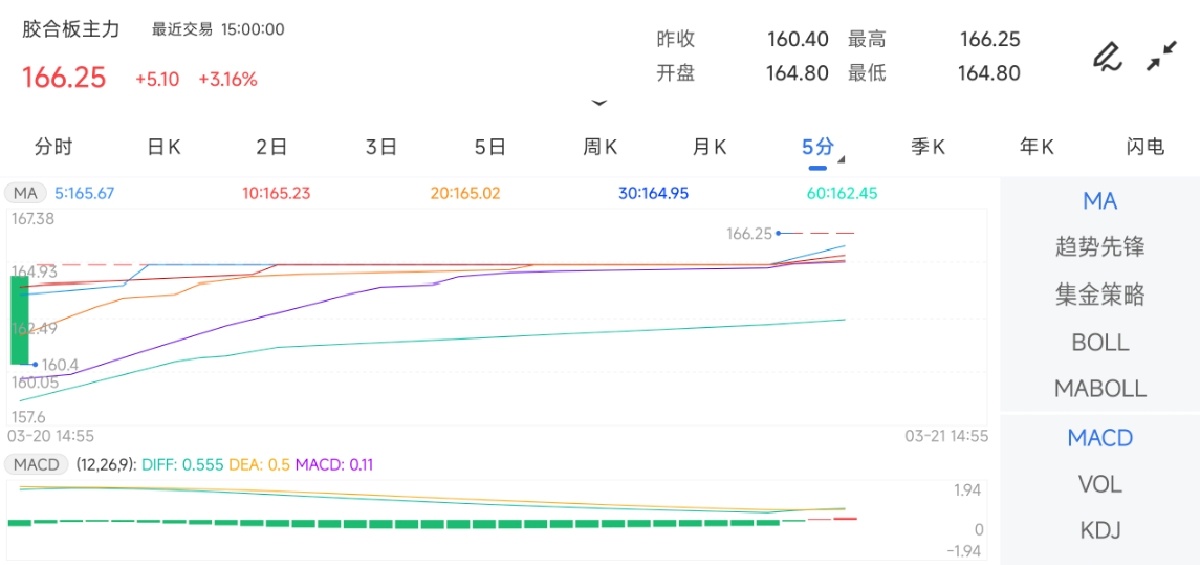Screen dimensions: 1200x565
Task: Click the 166.25 latest price
Action: point(64,78)
